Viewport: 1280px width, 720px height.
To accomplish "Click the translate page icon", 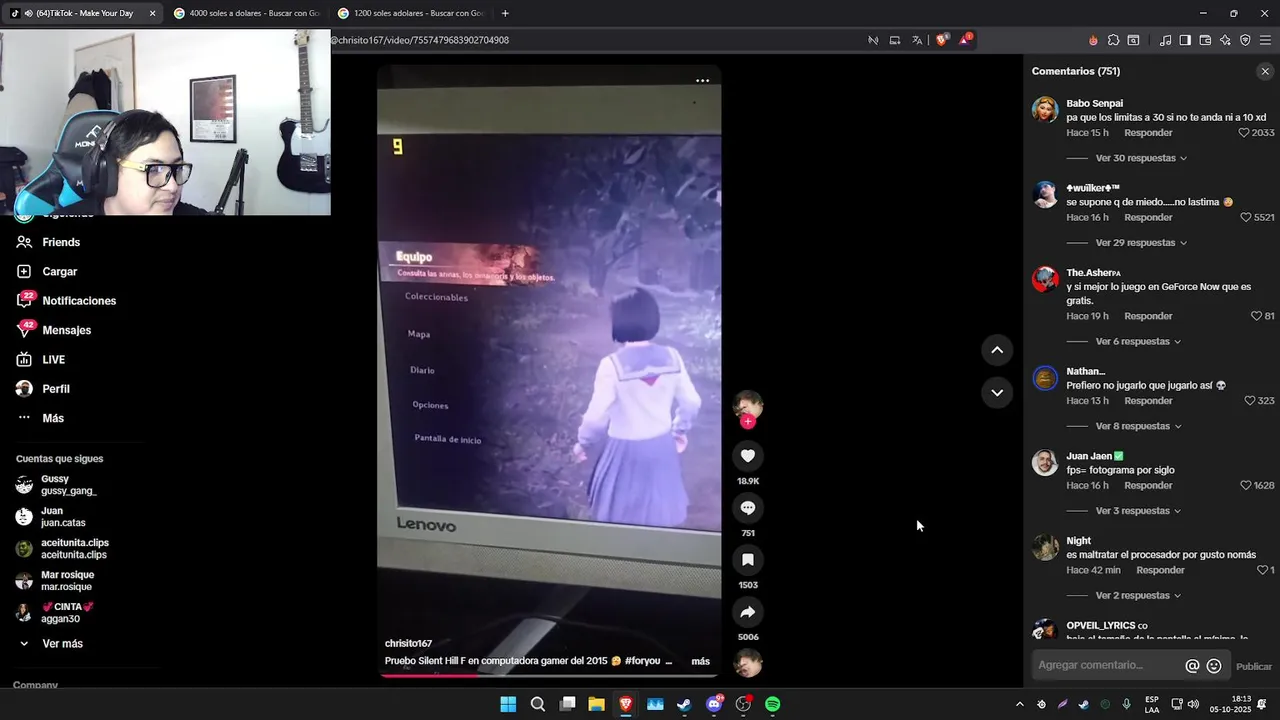I will [917, 40].
